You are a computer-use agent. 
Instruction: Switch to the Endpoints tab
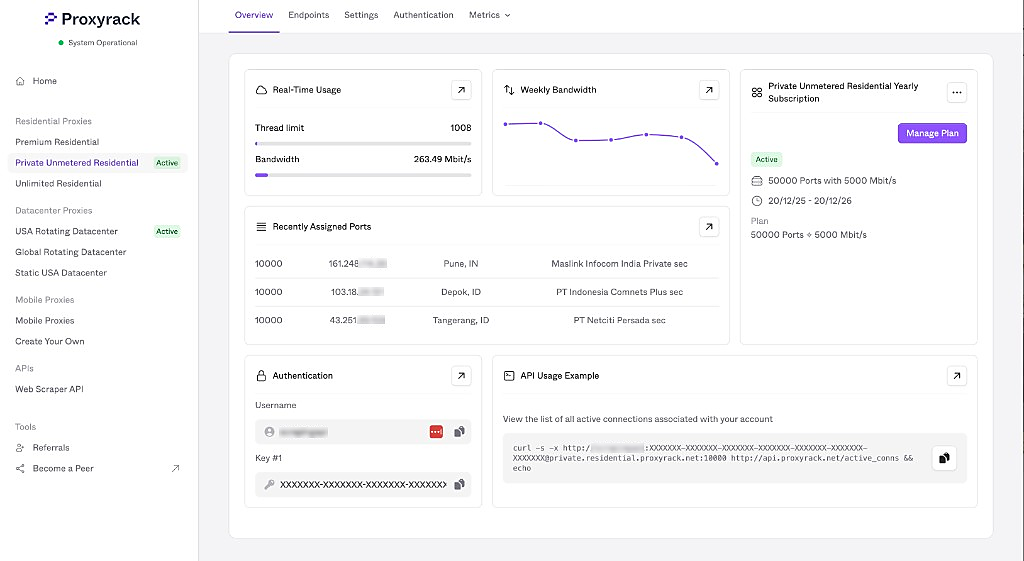click(309, 15)
